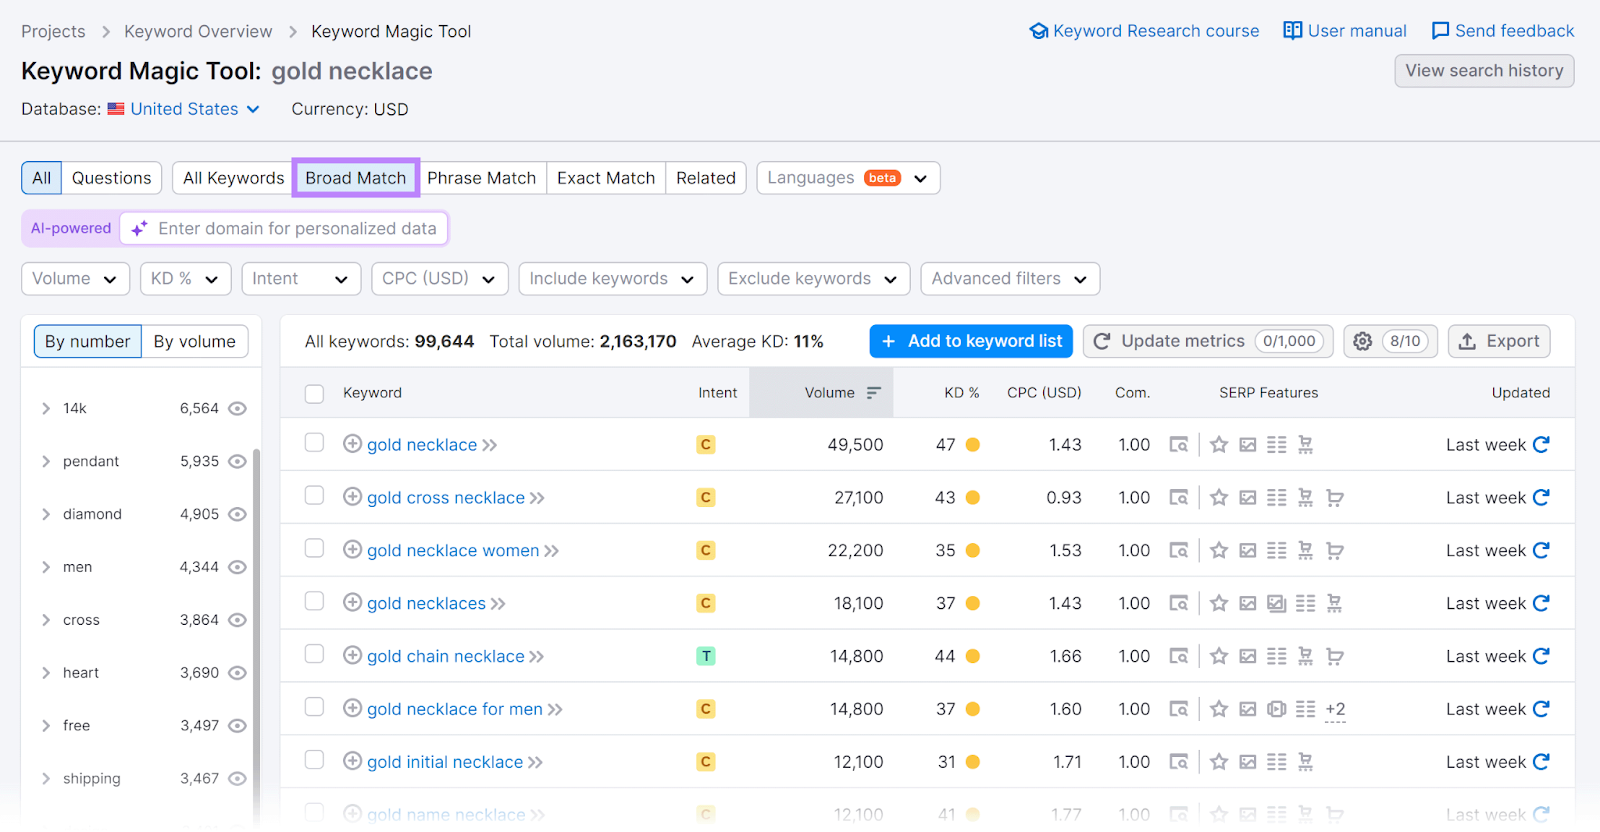Open Exclude keywords dropdown
The width and height of the screenshot is (1600, 832).
coord(814,279)
